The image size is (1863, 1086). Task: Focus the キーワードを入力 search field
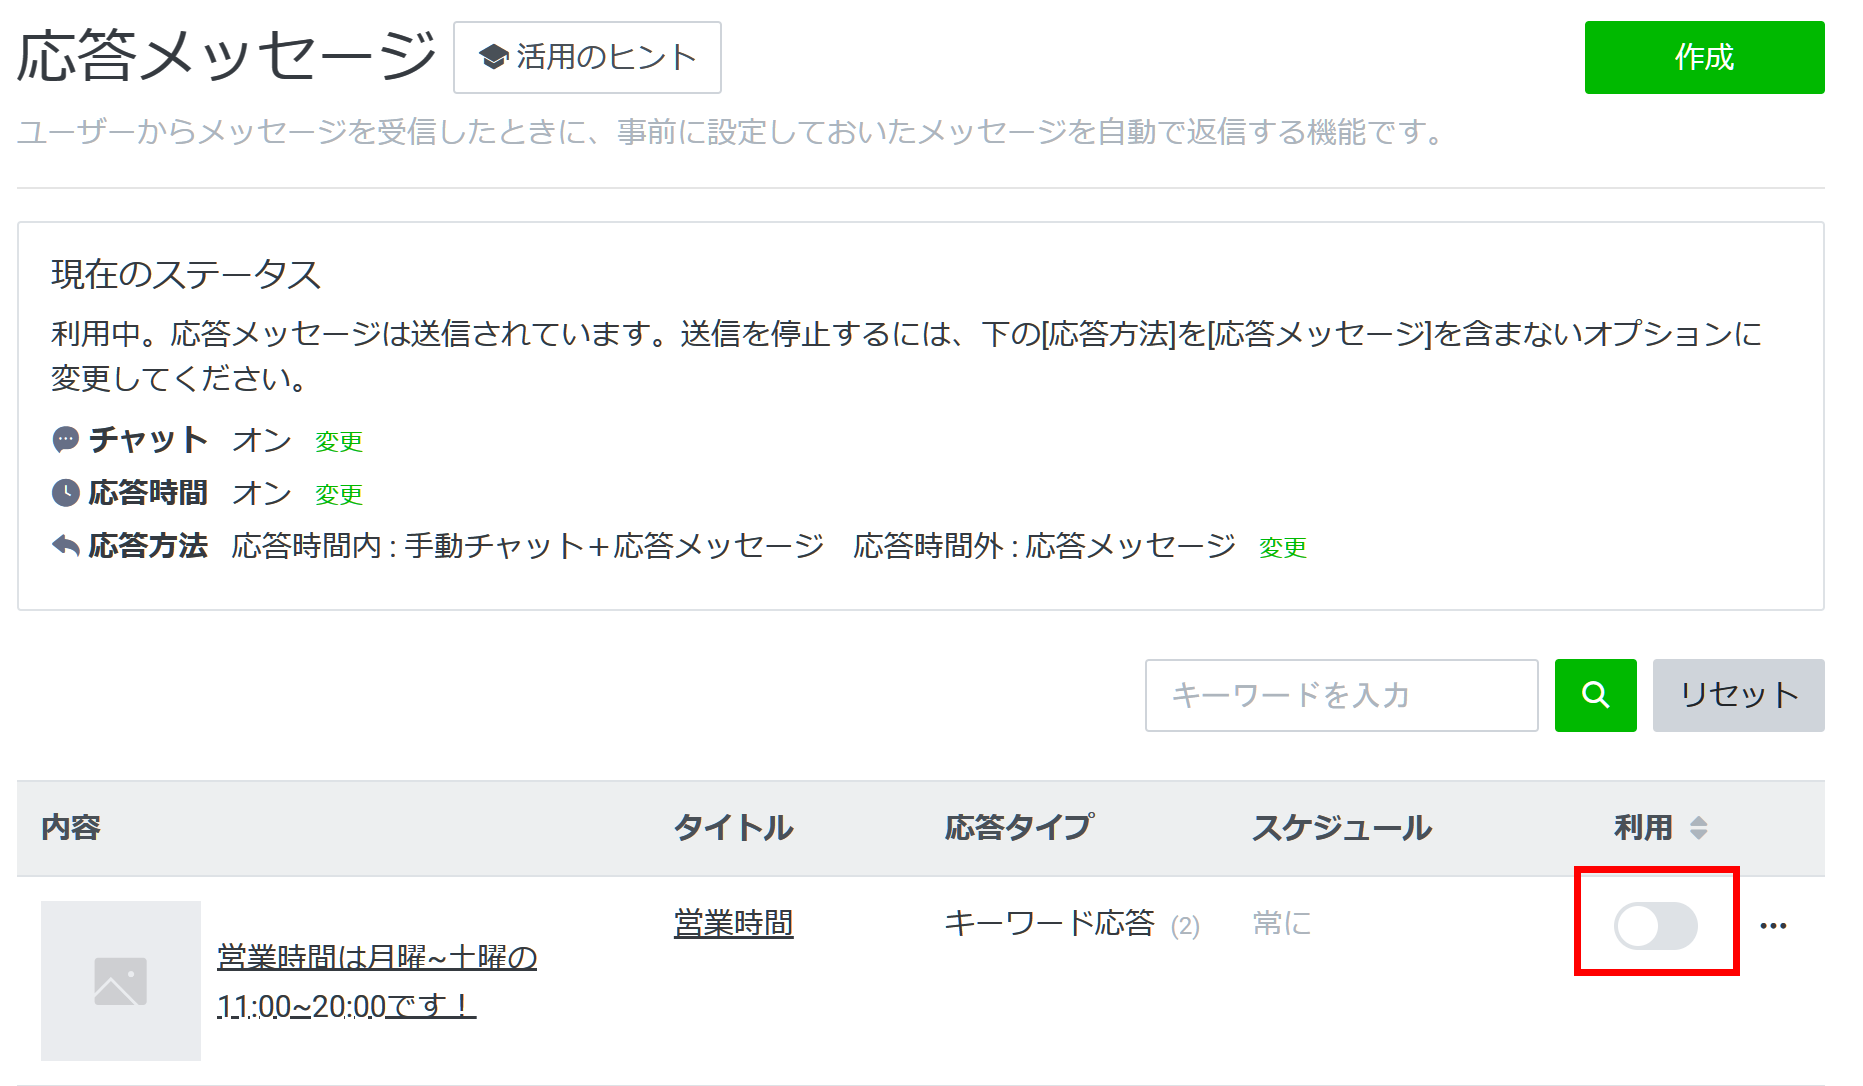1340,695
